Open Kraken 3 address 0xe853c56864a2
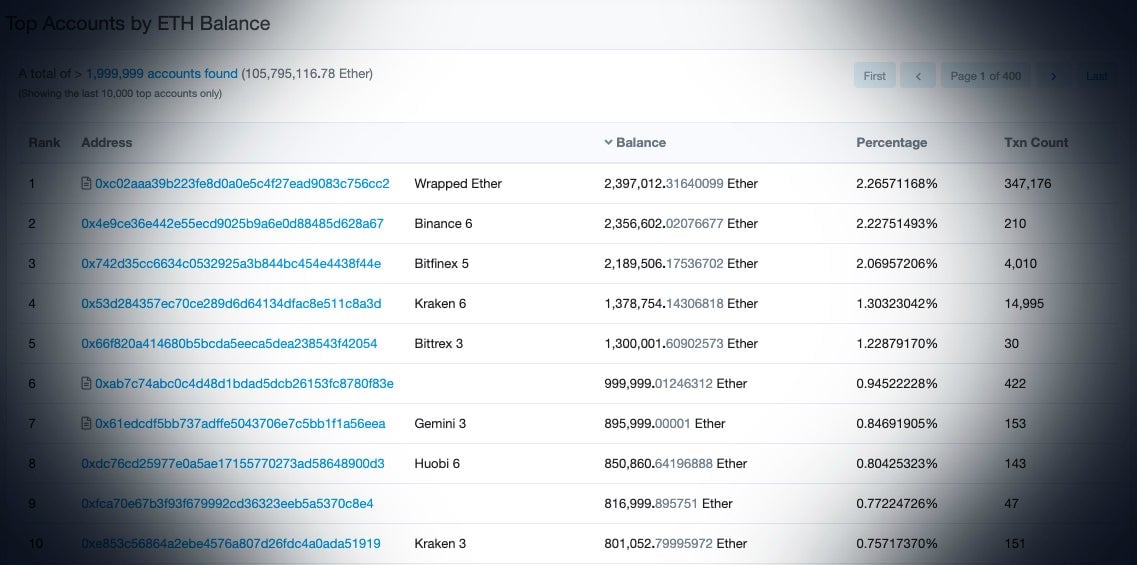Image resolution: width=1137 pixels, height=565 pixels. (x=231, y=543)
